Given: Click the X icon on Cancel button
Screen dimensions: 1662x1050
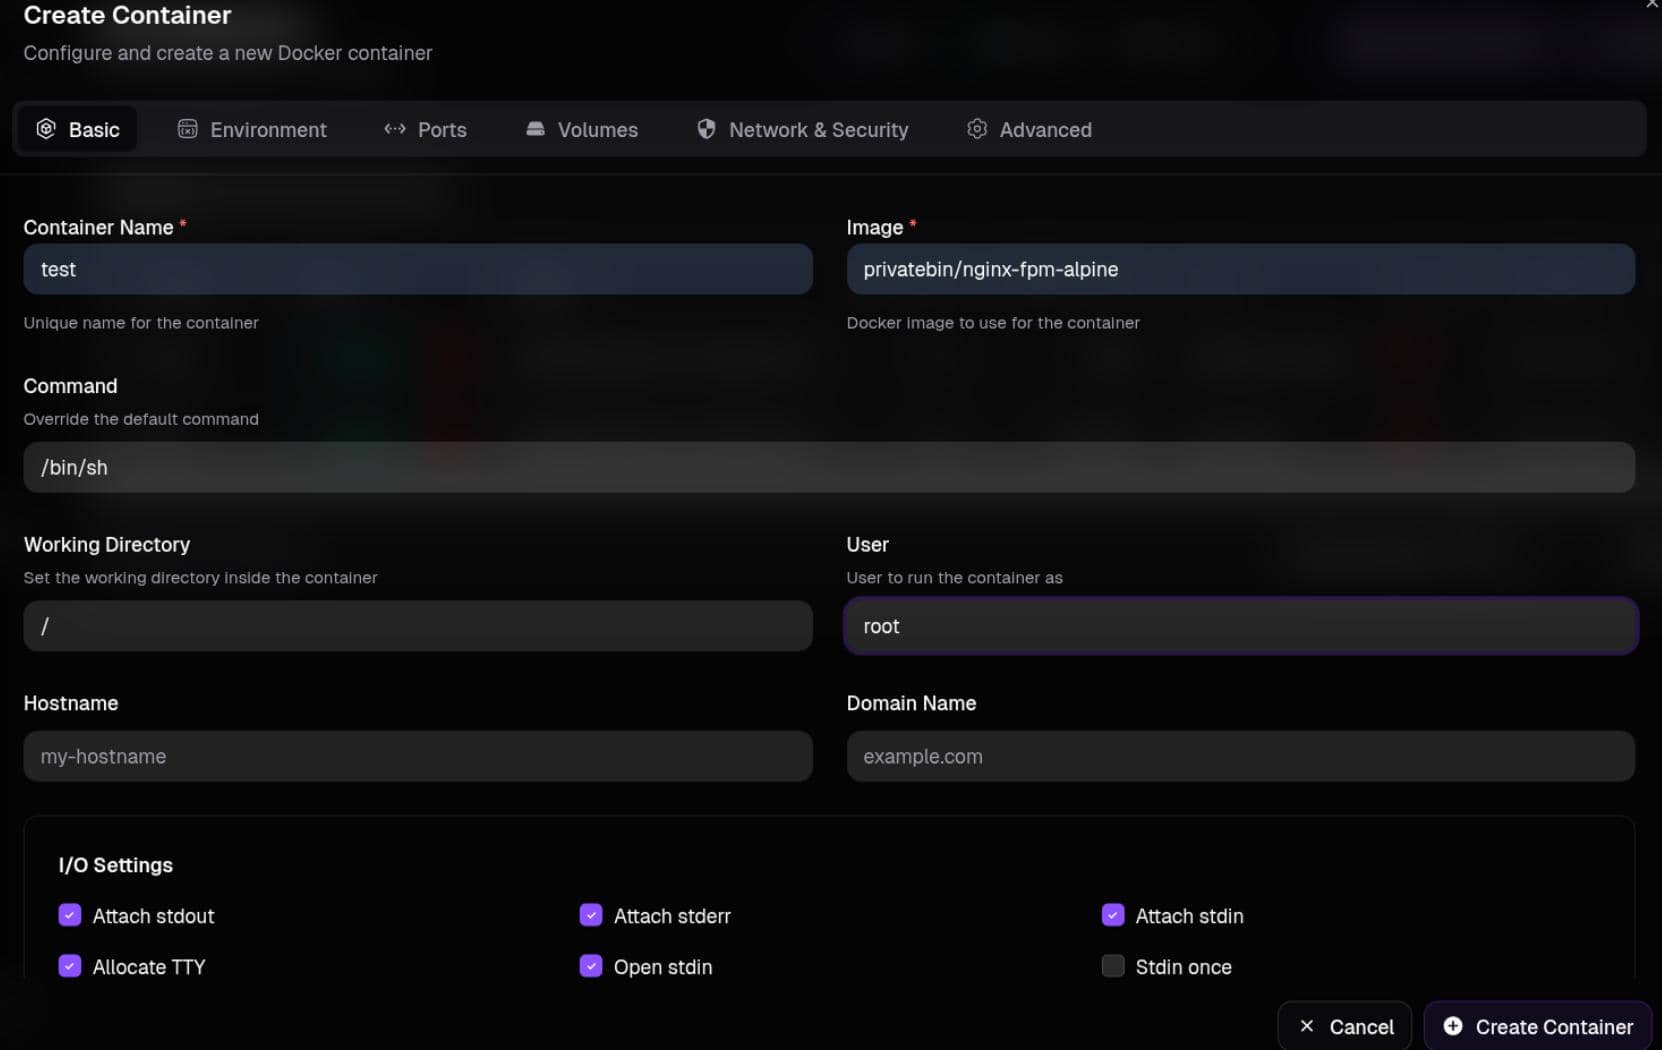Looking at the screenshot, I should 1306,1026.
